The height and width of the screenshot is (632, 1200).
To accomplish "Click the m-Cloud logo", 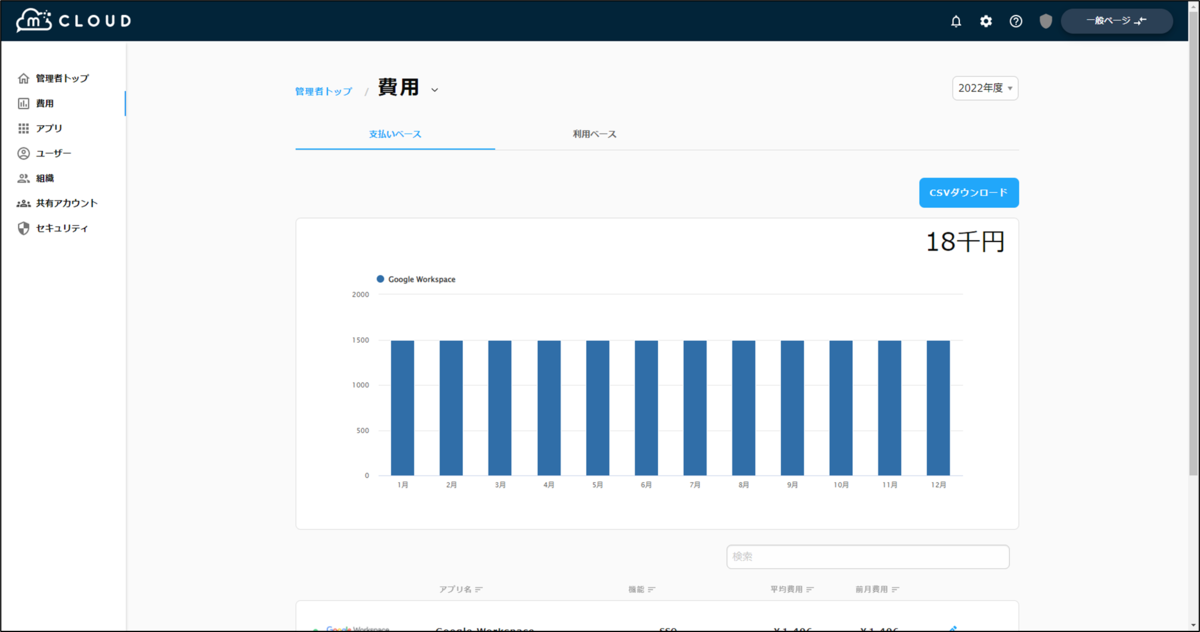I will point(73,20).
